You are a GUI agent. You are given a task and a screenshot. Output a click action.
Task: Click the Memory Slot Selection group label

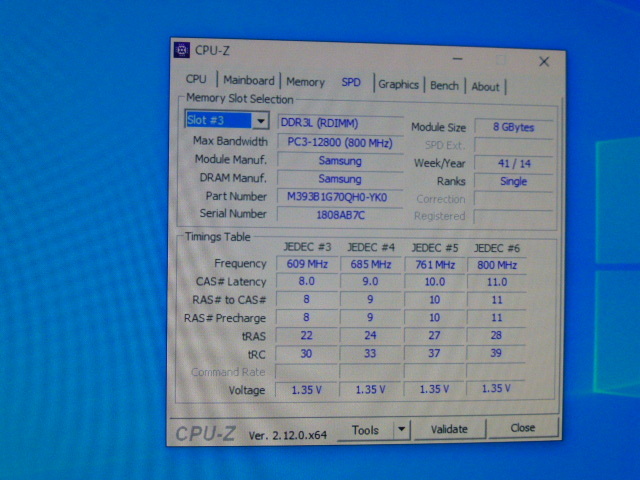tap(240, 99)
